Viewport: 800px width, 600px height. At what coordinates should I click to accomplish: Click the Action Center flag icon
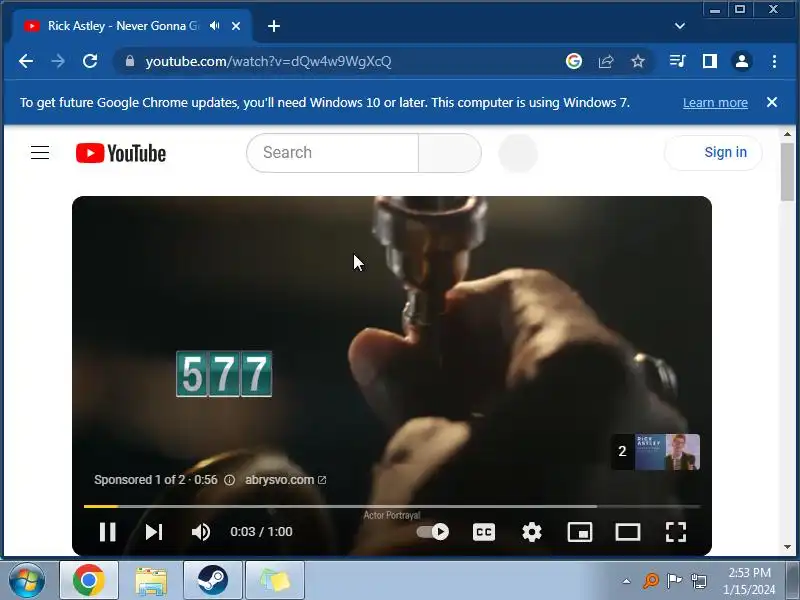coord(674,580)
